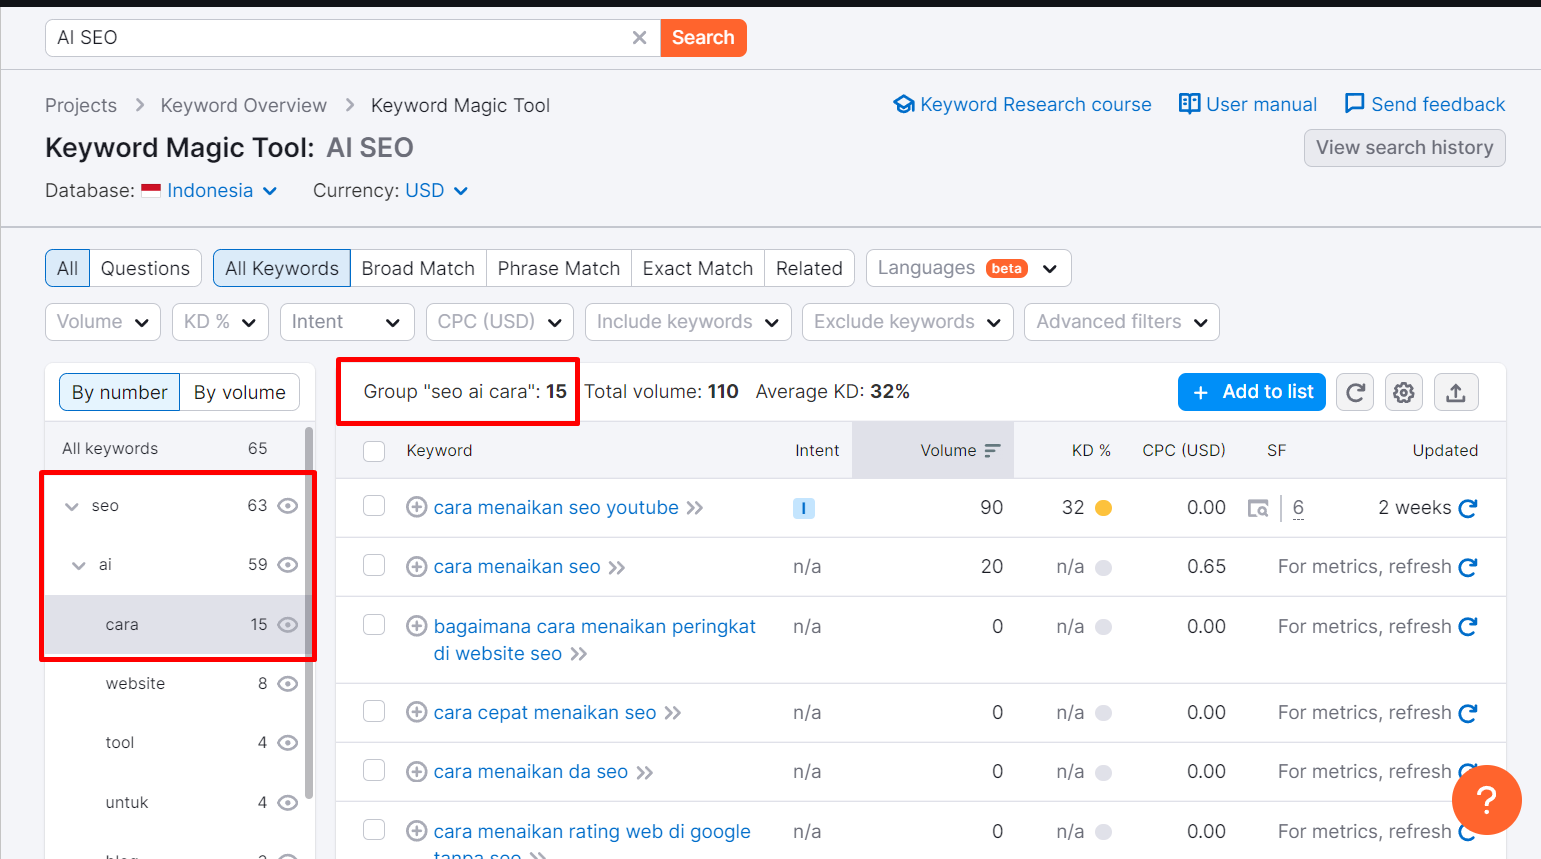Open the User manual link

coord(1248,104)
